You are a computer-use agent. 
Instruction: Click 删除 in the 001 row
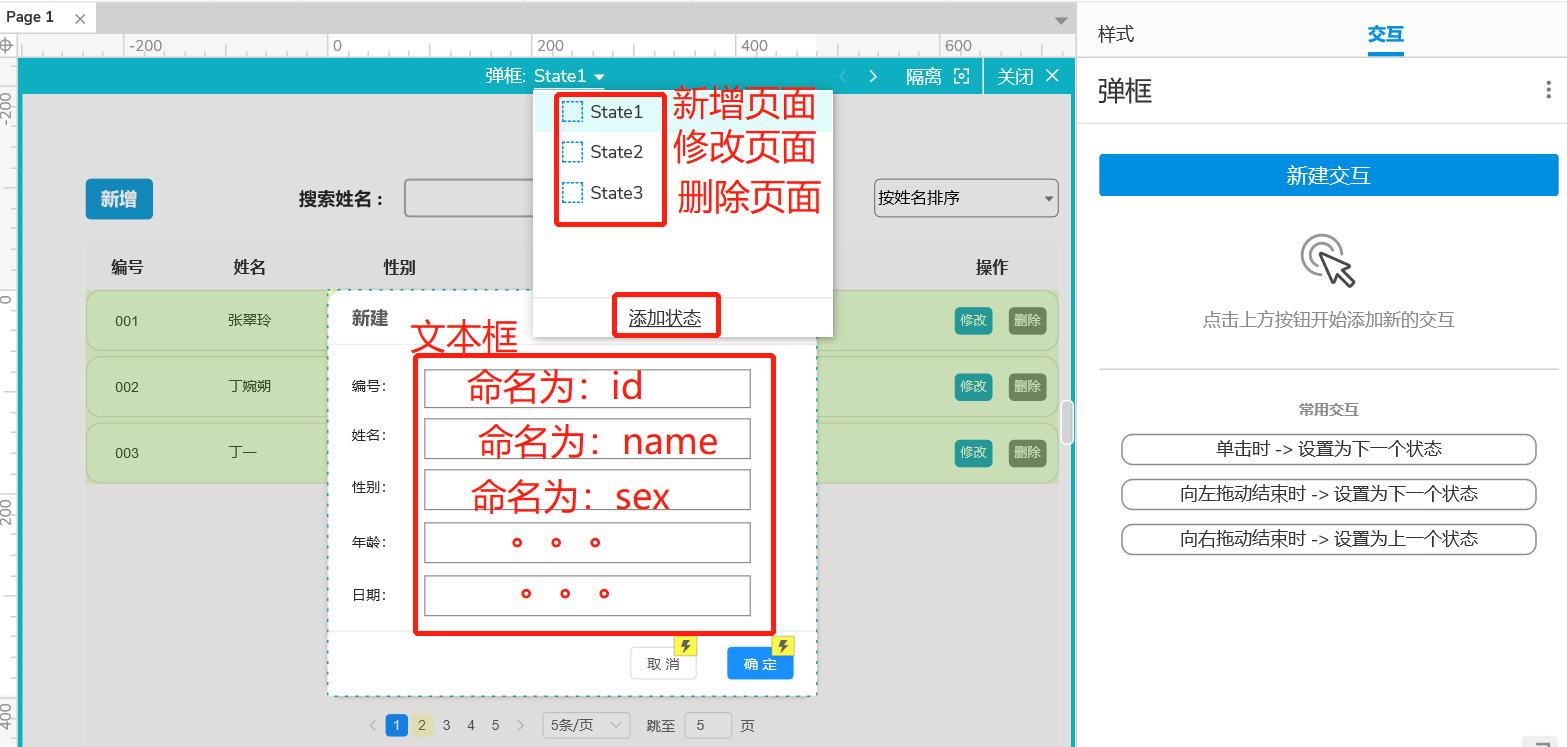(1027, 321)
